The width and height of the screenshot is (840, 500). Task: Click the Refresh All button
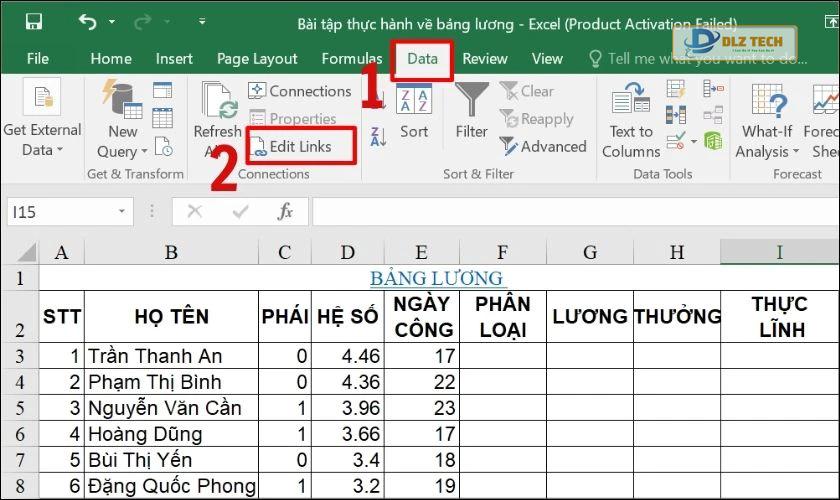pyautogui.click(x=218, y=121)
